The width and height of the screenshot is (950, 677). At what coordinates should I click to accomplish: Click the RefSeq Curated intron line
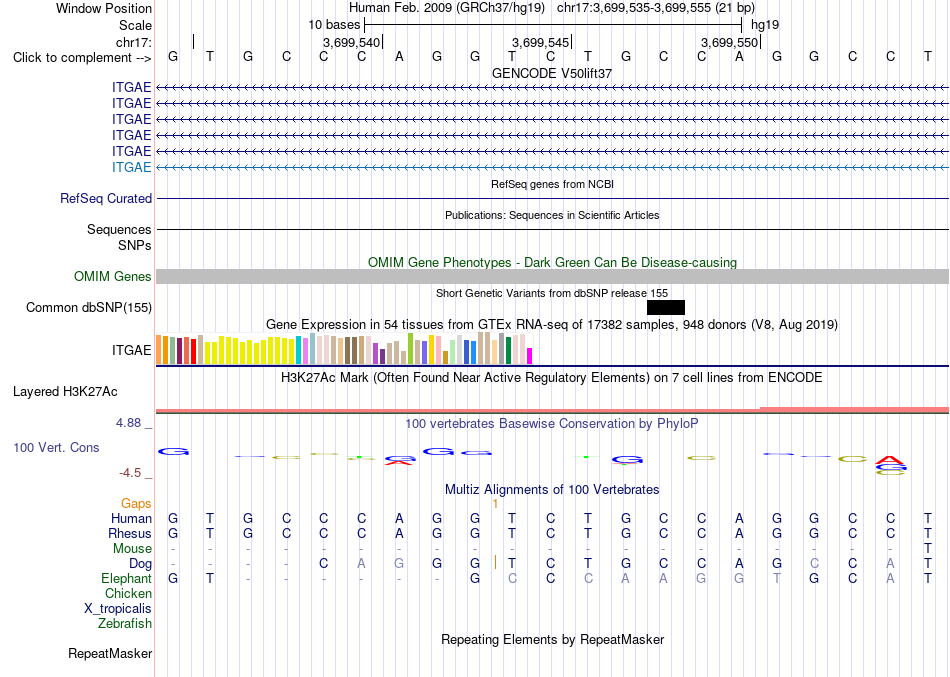pos(552,198)
